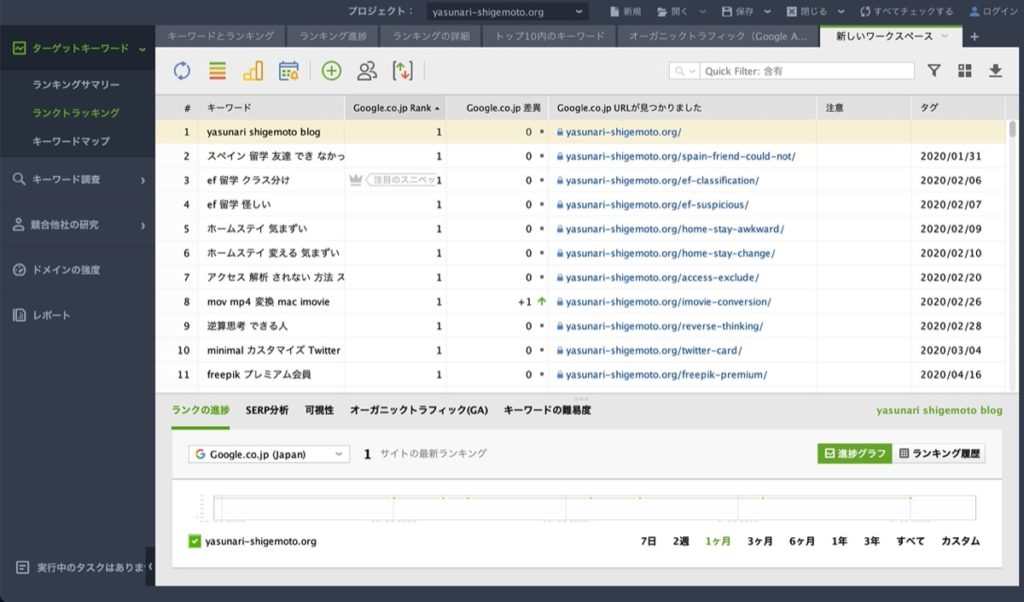Click the reports document icon

click(x=19, y=315)
